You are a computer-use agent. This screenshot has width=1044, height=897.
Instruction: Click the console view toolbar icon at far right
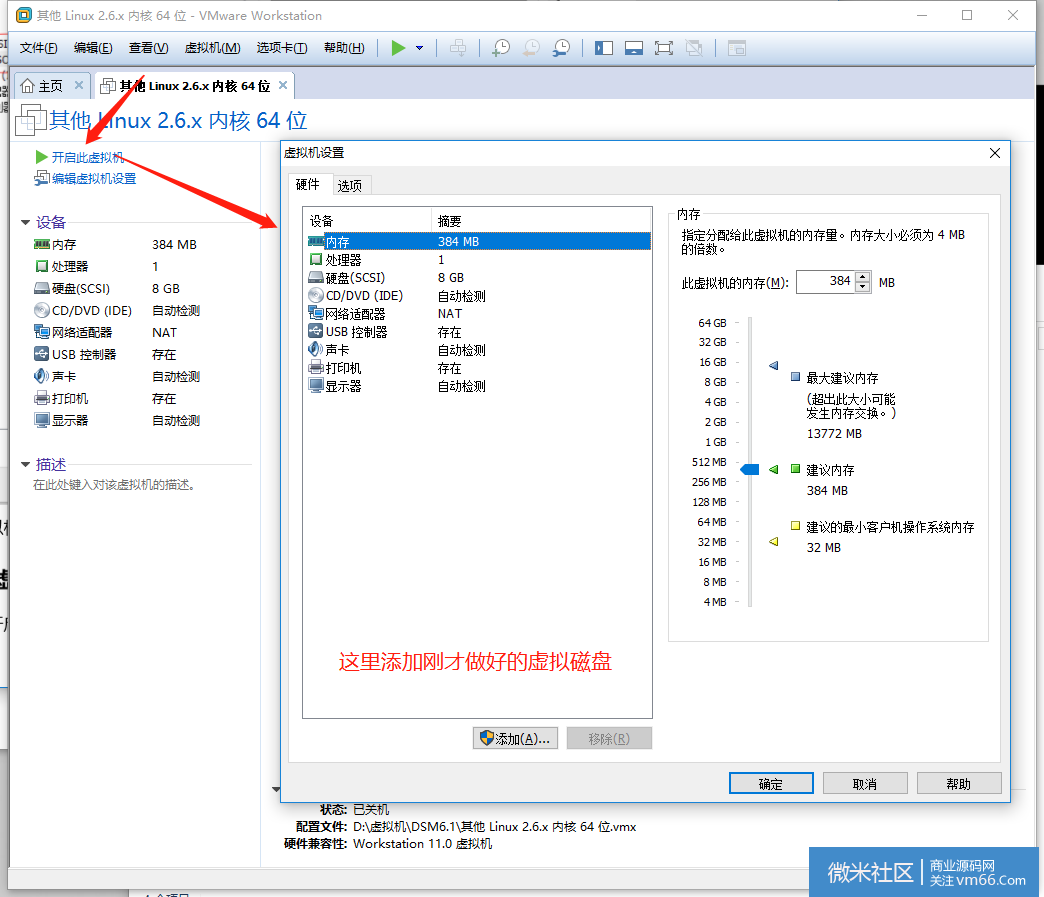tap(737, 48)
